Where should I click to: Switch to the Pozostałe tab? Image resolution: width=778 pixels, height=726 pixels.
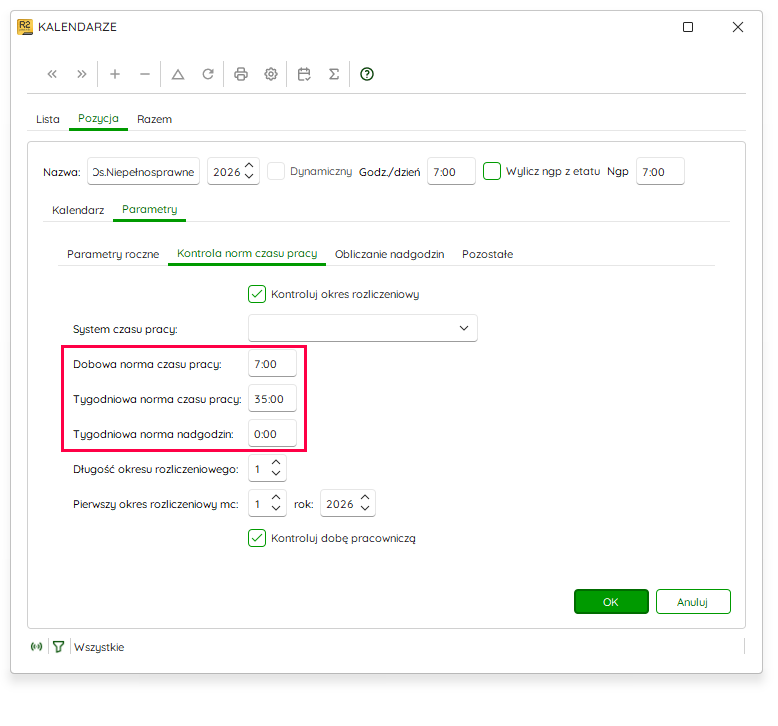point(487,254)
